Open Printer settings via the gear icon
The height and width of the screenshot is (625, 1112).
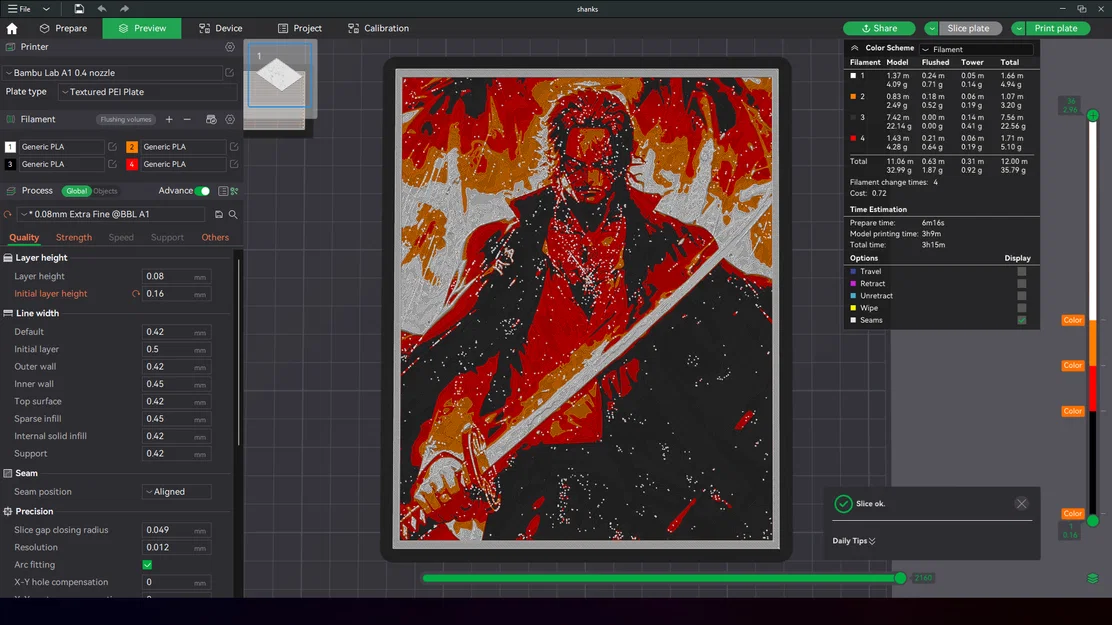tap(230, 46)
